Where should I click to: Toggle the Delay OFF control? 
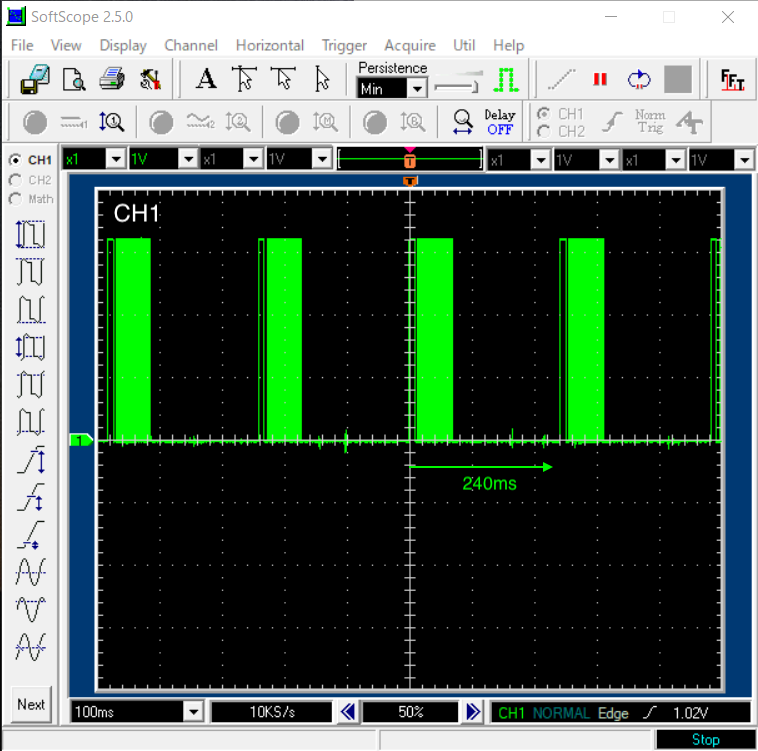point(499,122)
